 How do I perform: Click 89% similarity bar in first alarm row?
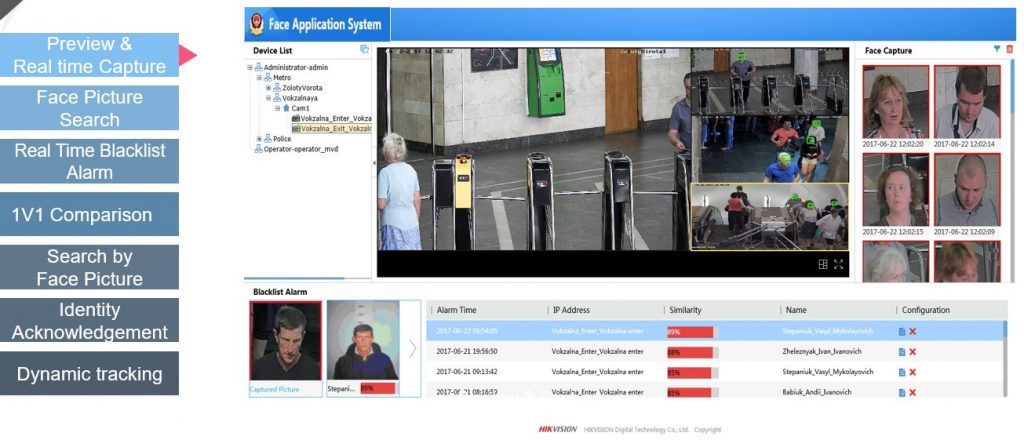tap(692, 332)
